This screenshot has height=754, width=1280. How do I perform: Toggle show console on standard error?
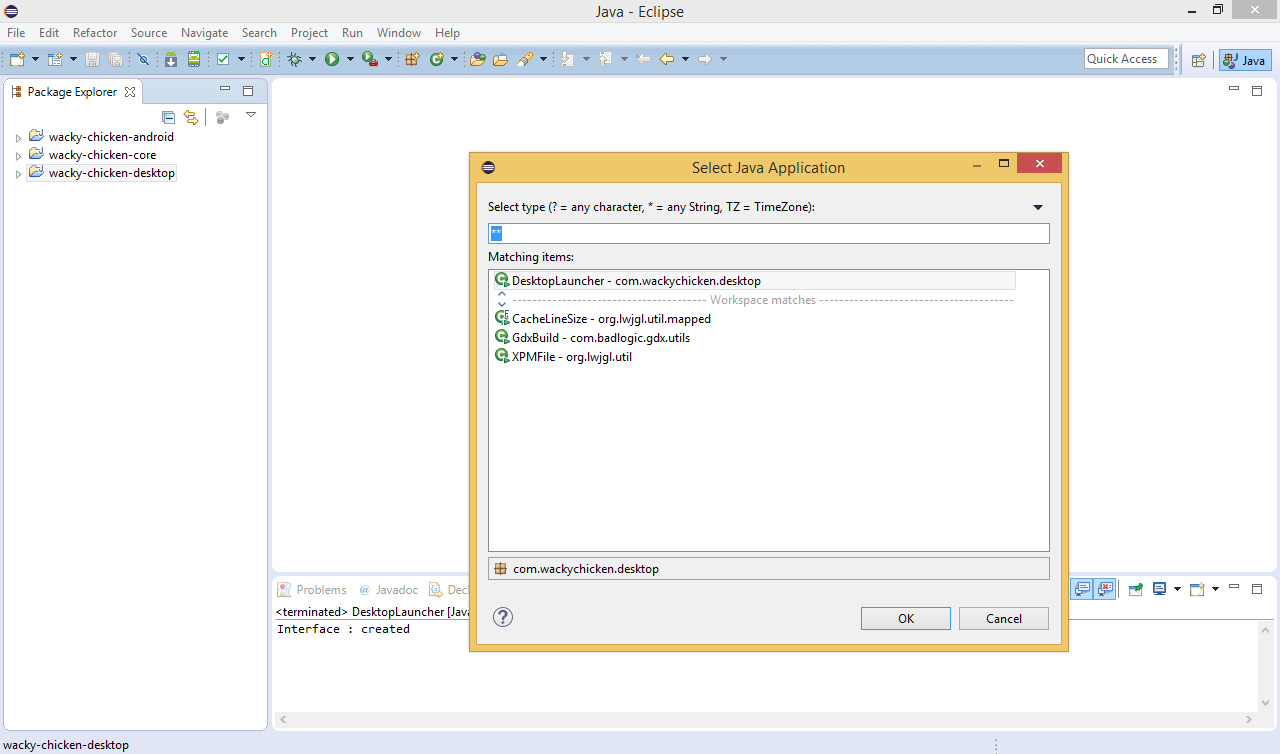(x=1105, y=589)
